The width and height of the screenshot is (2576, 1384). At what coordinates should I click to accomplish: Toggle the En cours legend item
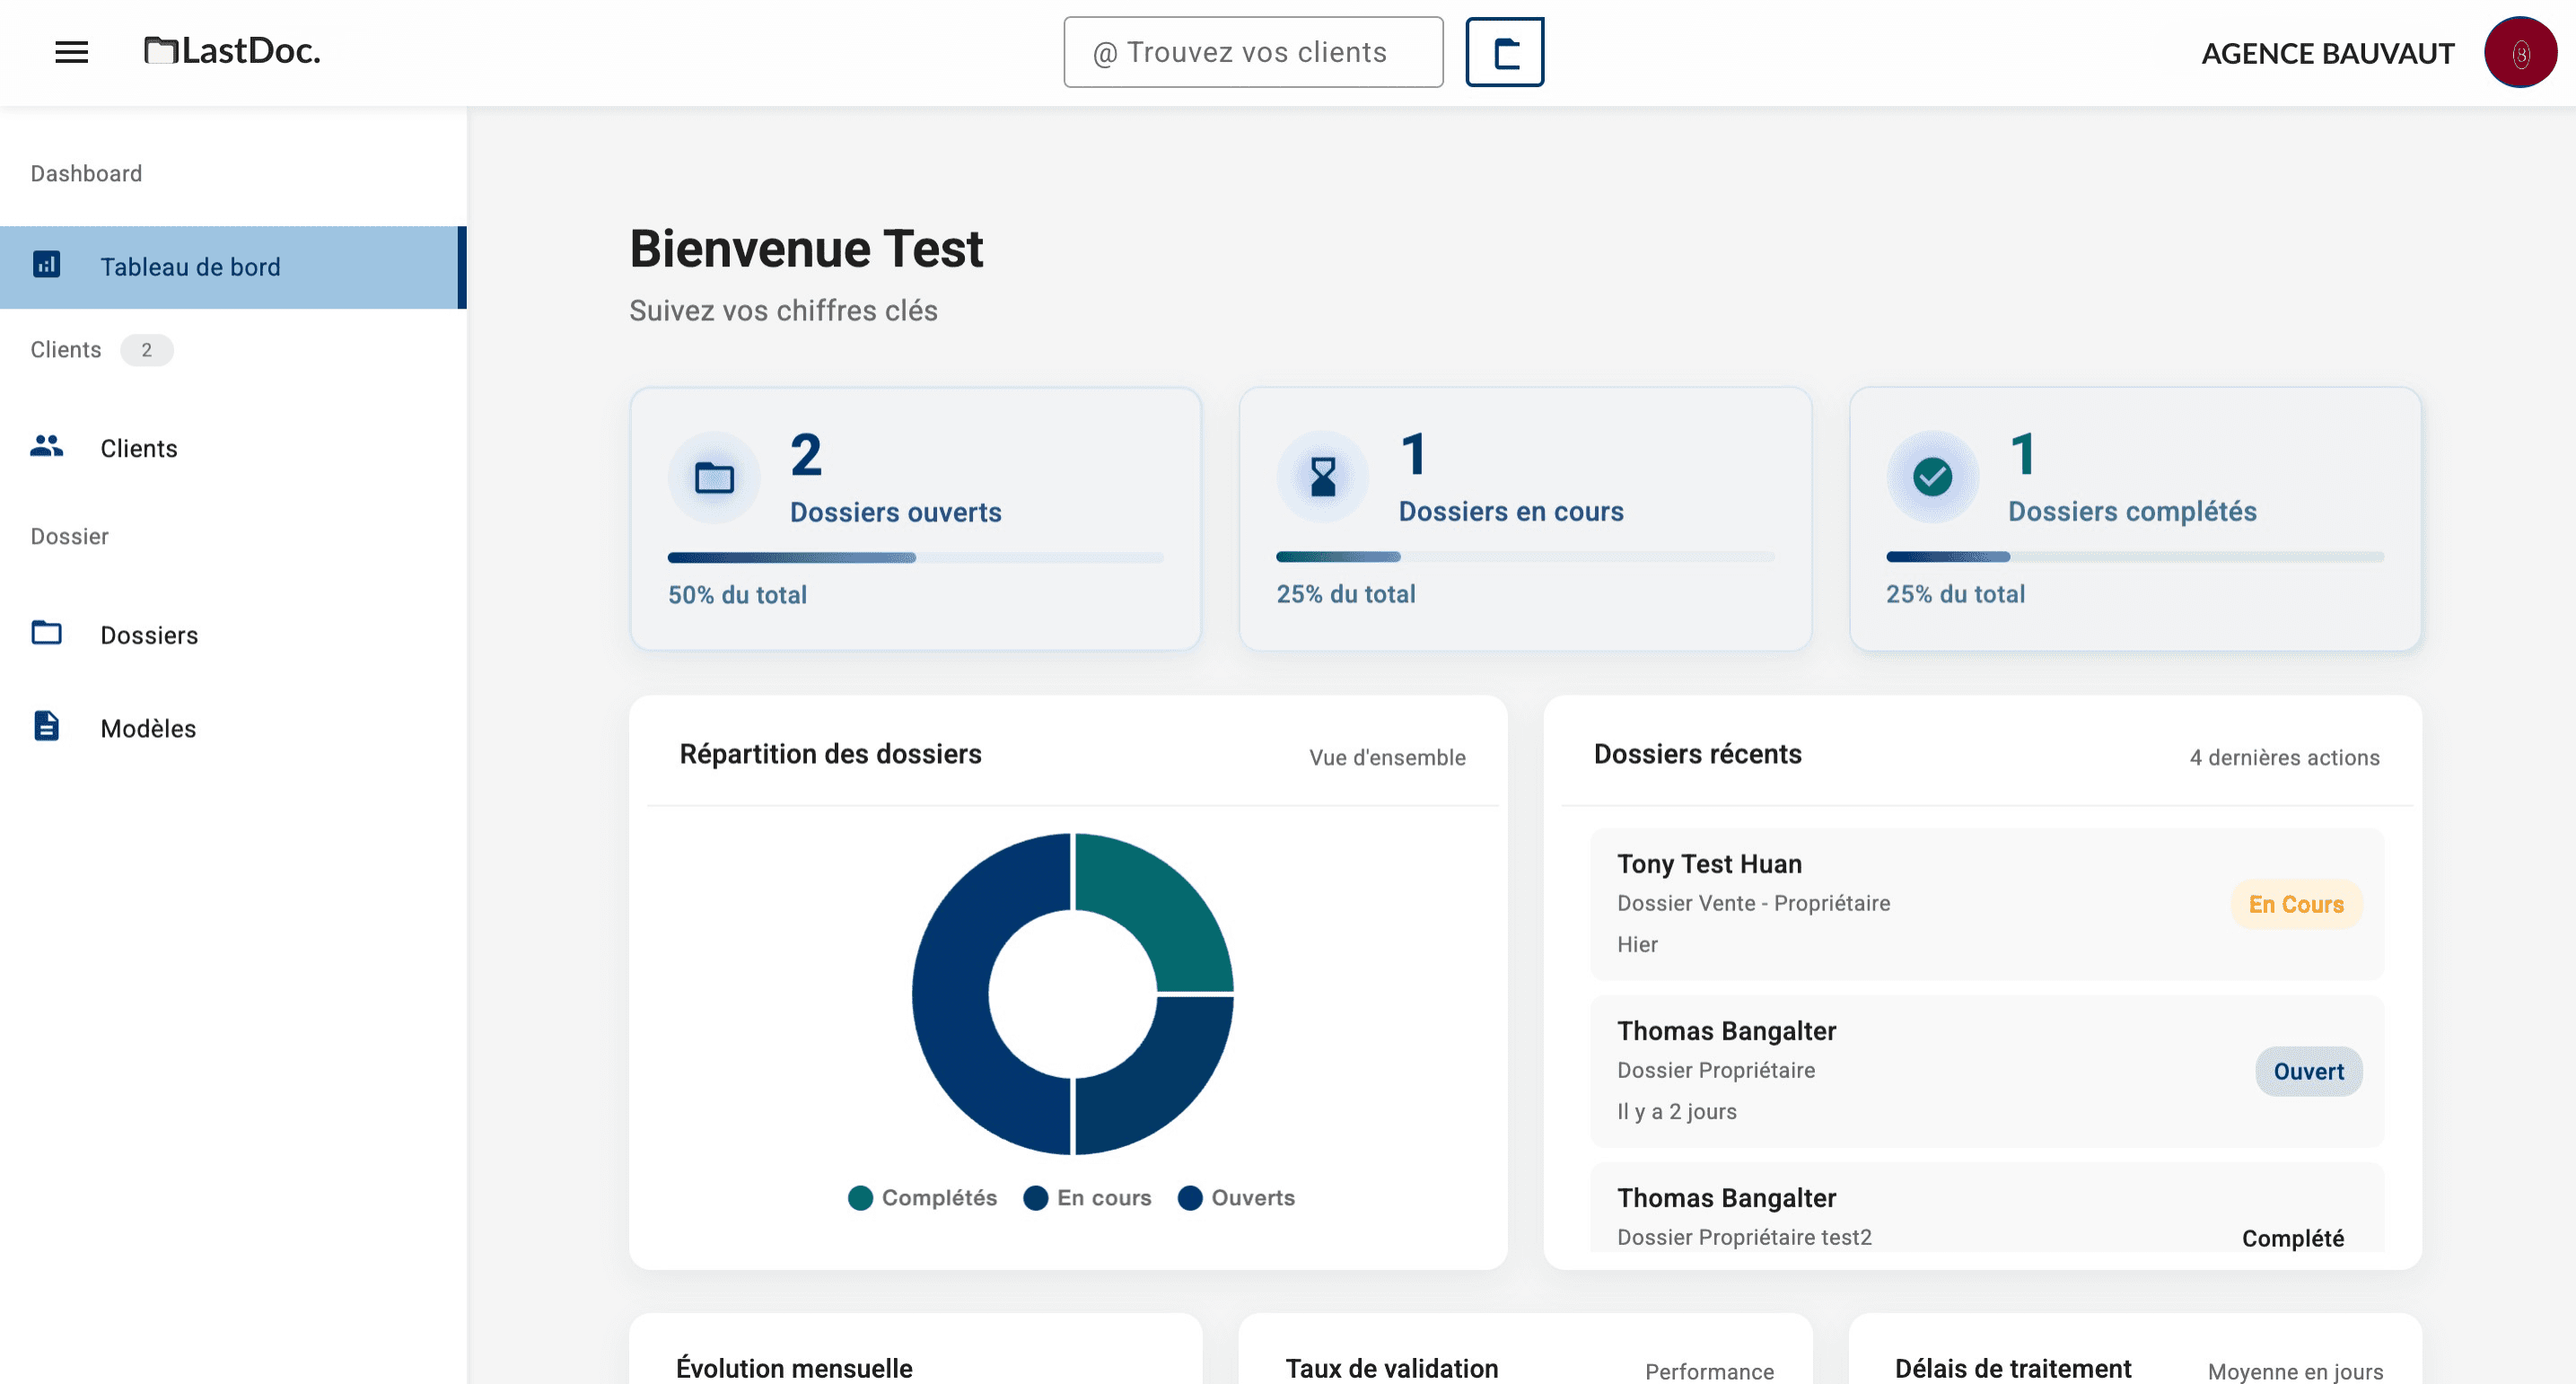pos(1087,1197)
